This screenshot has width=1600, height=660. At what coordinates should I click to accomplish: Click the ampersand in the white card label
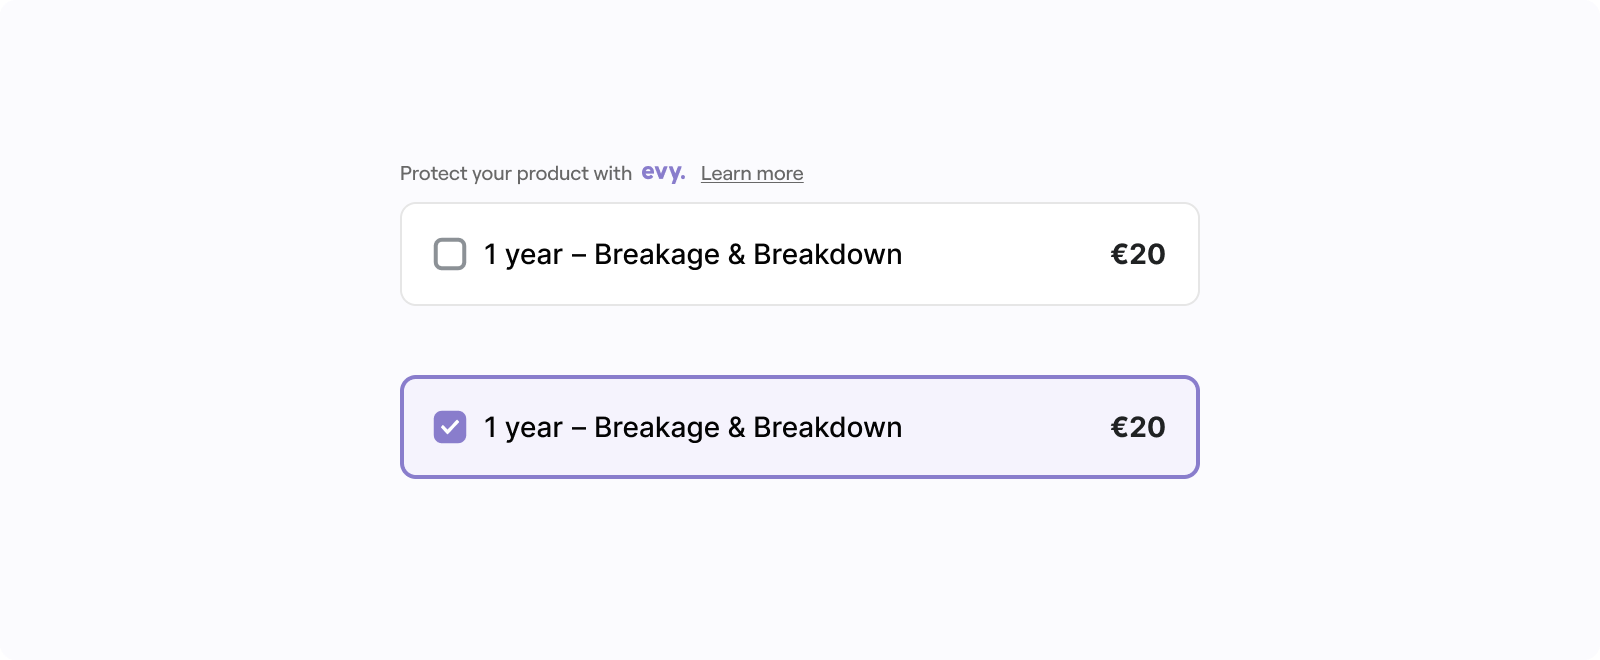(x=737, y=254)
